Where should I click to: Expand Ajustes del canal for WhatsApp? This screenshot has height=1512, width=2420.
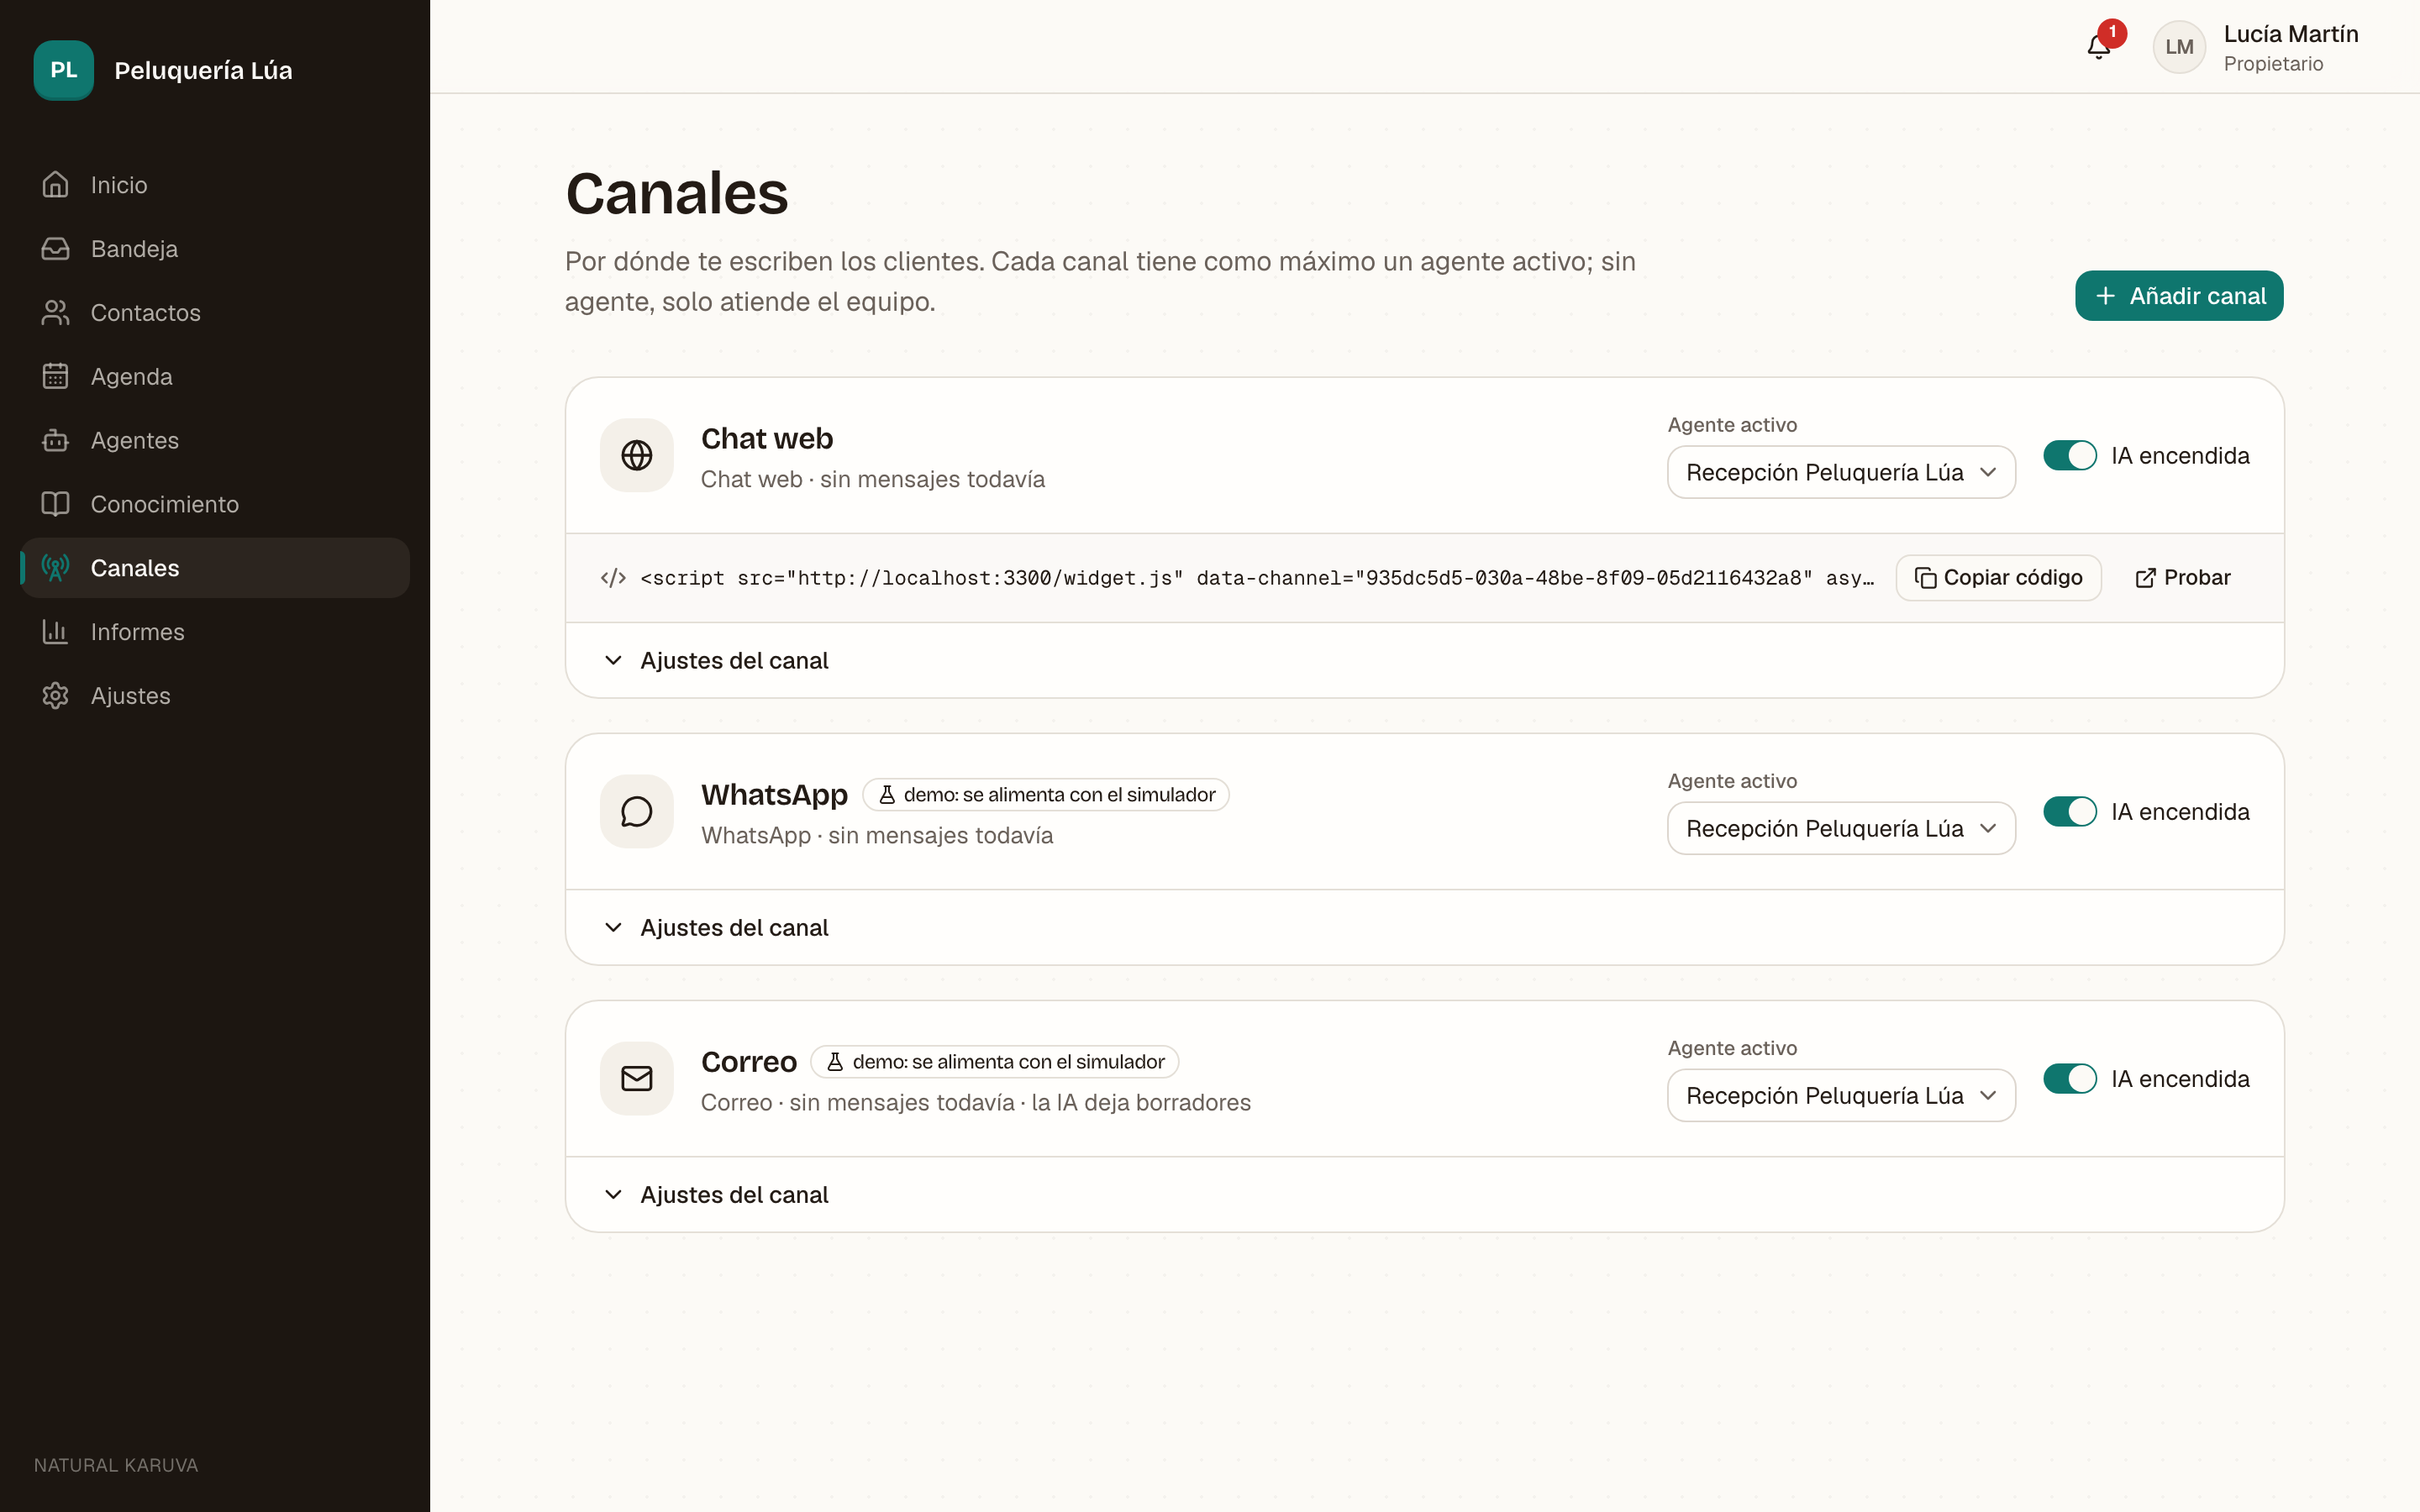click(x=1424, y=928)
